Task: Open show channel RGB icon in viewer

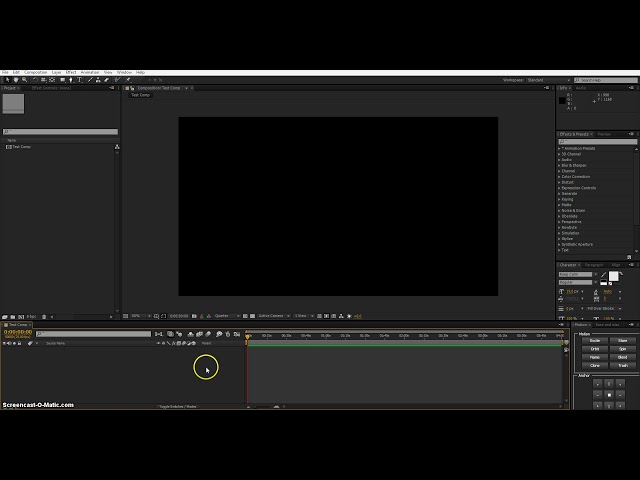Action: pyautogui.click(x=209, y=316)
